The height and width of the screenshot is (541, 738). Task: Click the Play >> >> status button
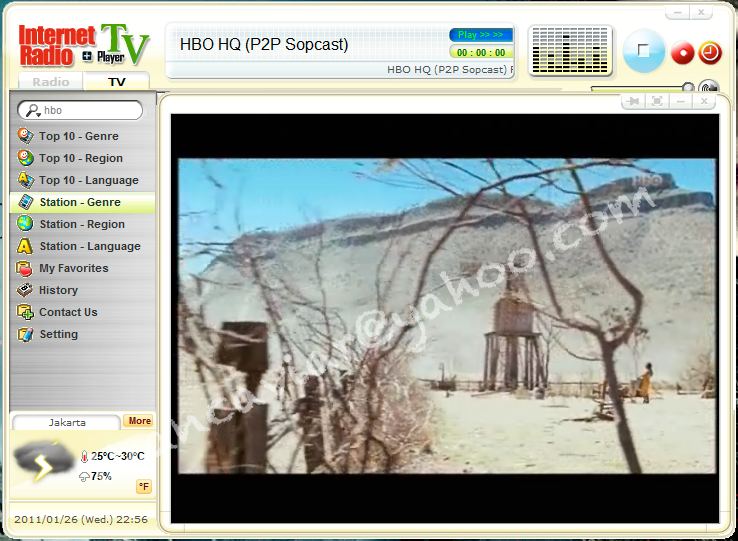coord(481,35)
